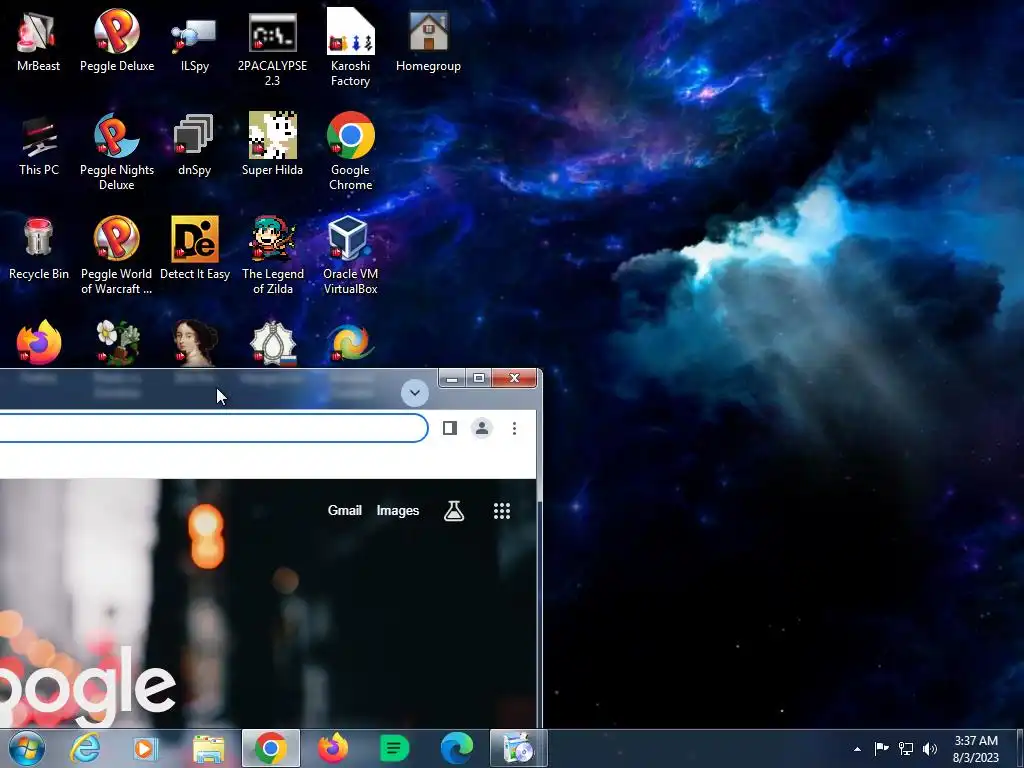Select the Firefox desktop shortcut
Viewport: 1024px width, 768px height.
pyautogui.click(x=39, y=342)
